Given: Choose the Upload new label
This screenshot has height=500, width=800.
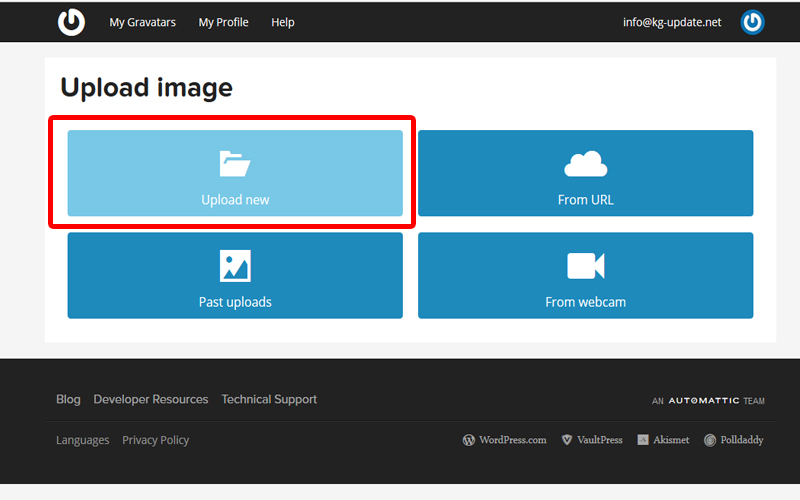Looking at the screenshot, I should pyautogui.click(x=235, y=199).
